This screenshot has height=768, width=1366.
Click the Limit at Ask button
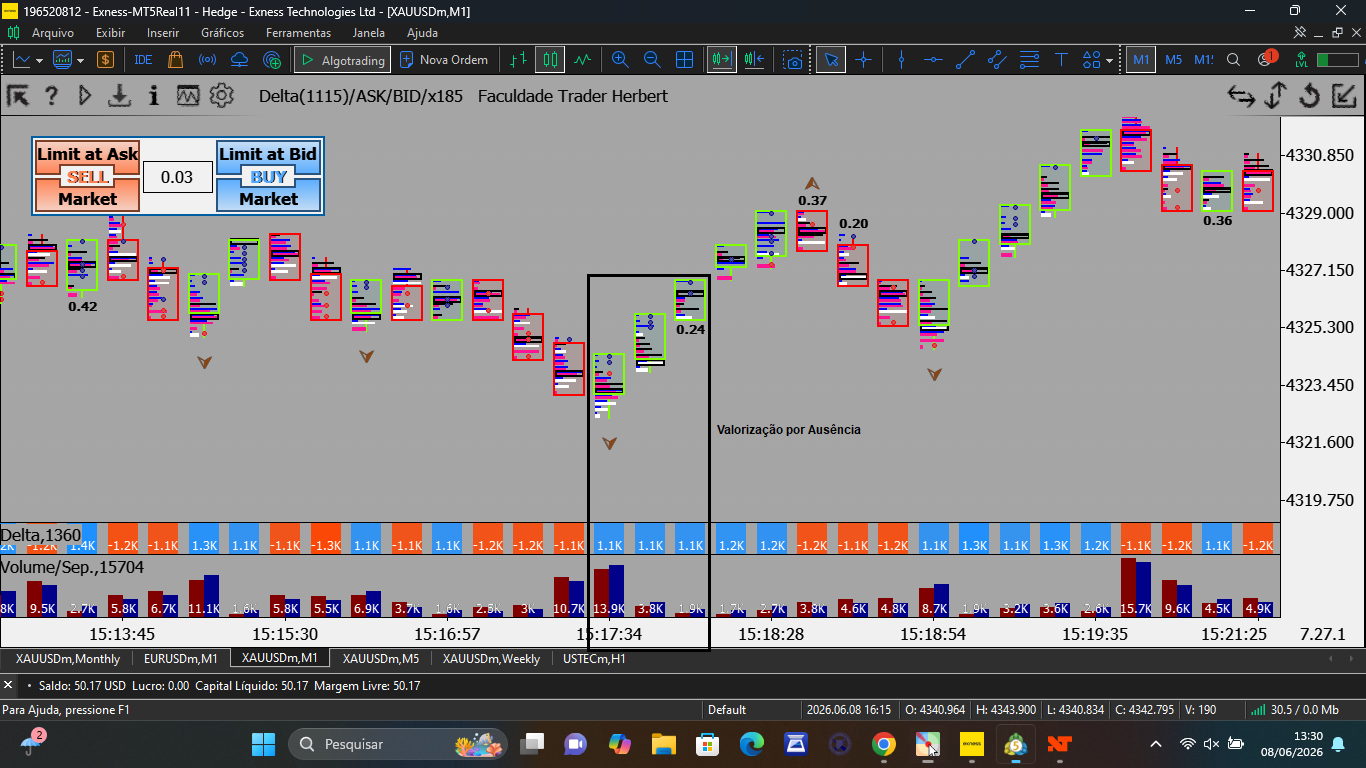(x=87, y=154)
